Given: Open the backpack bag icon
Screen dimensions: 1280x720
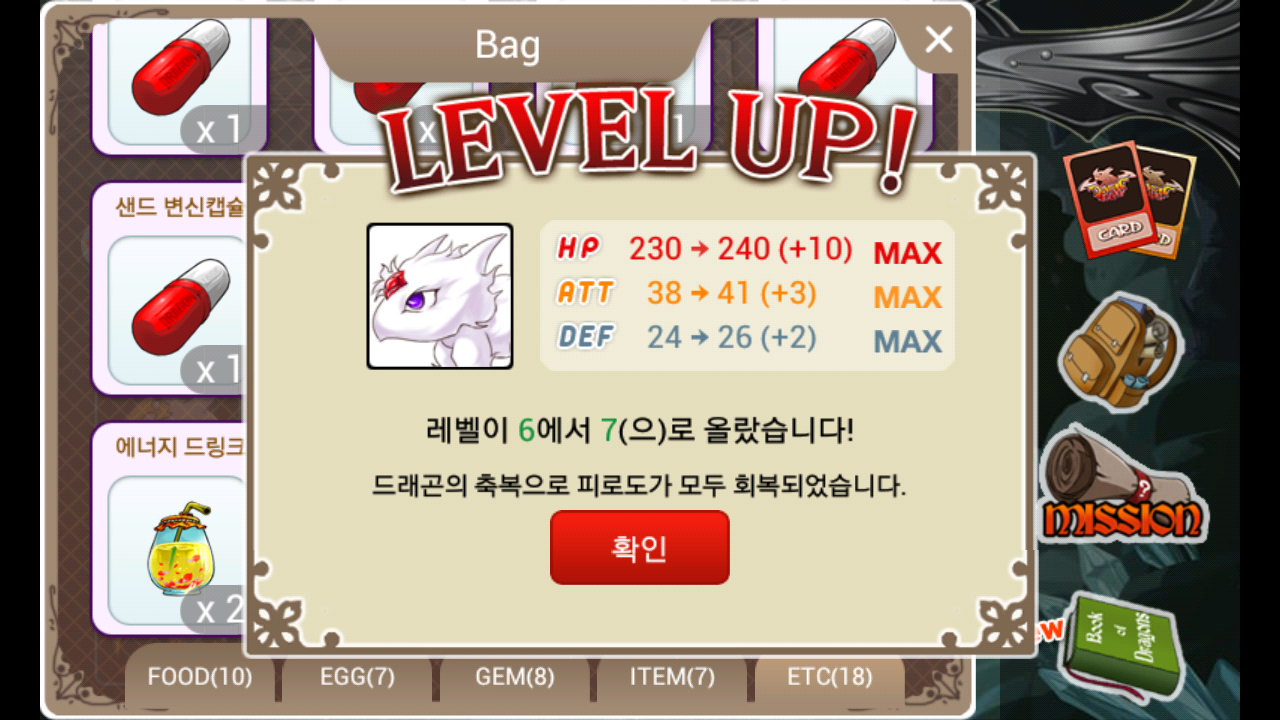Looking at the screenshot, I should (x=1120, y=352).
